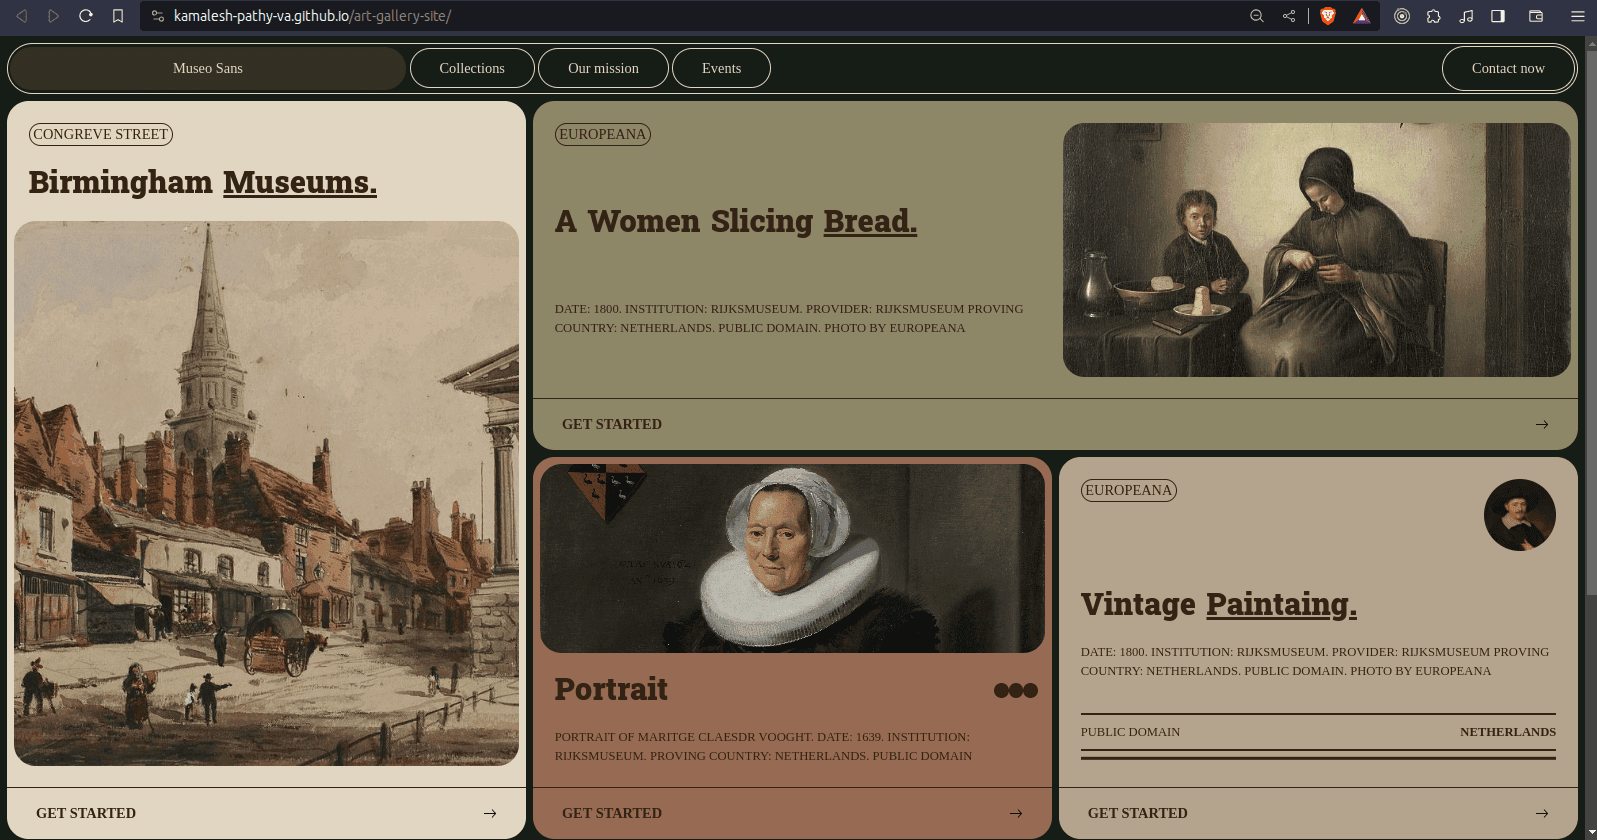Click the browser forward arrow
Screen dimensions: 1597x840
click(54, 16)
